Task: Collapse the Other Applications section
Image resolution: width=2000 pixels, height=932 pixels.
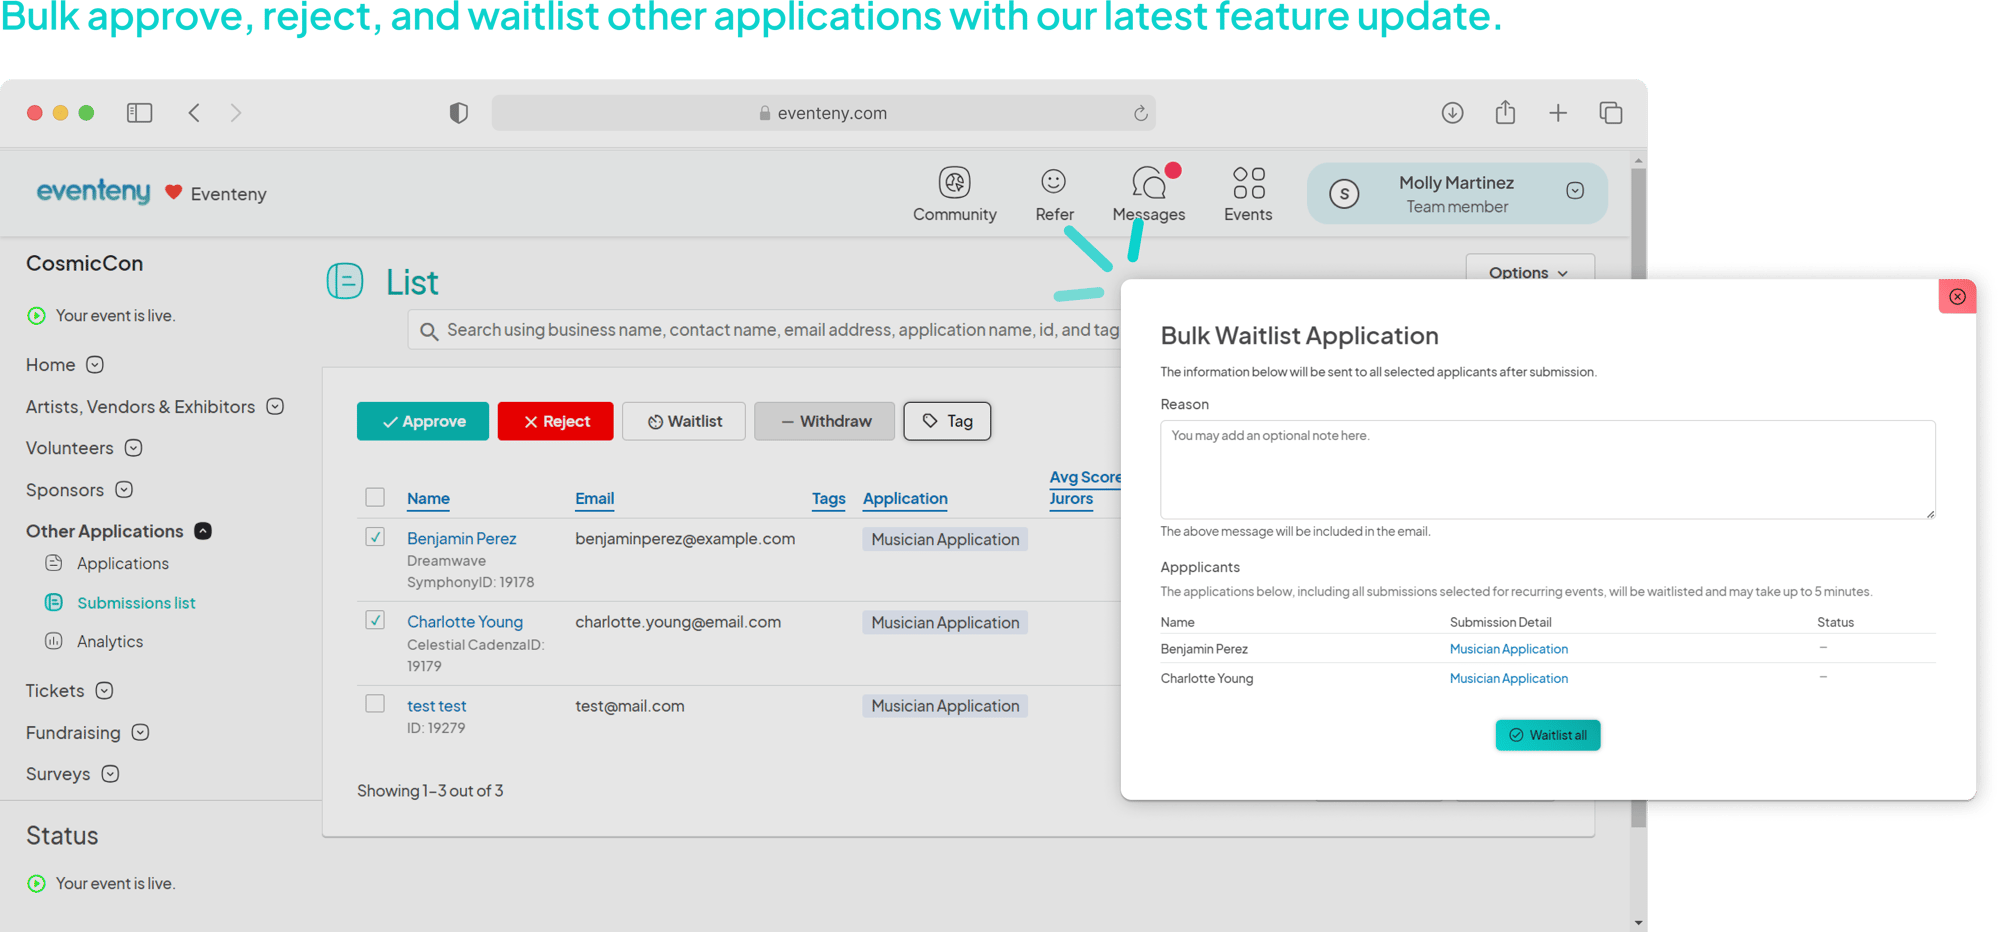Action: tap(203, 531)
